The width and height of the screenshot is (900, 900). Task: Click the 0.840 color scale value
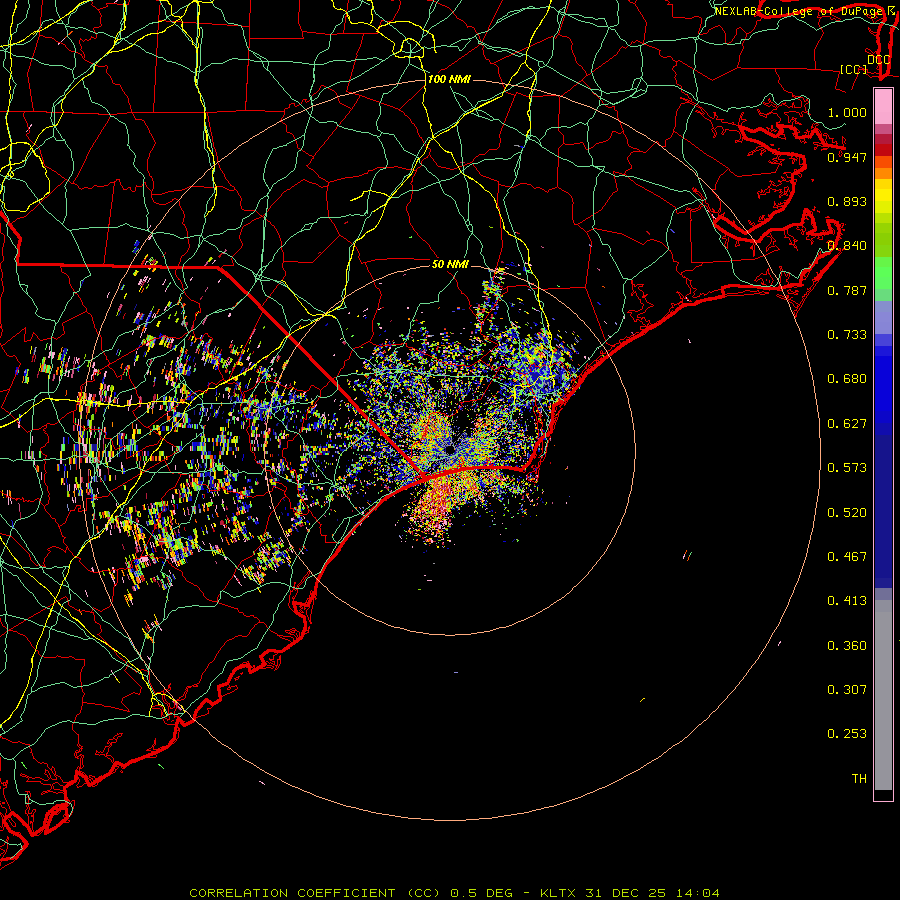click(847, 246)
